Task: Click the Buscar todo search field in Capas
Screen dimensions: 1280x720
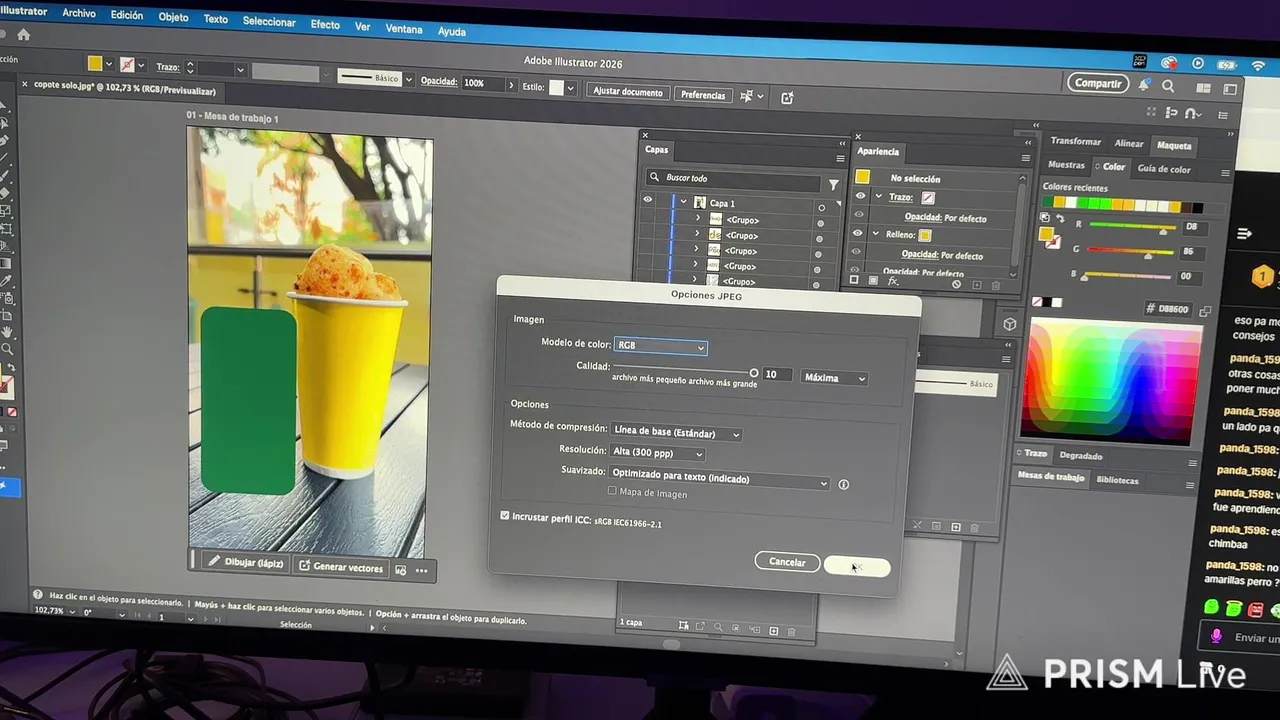Action: coord(733,179)
